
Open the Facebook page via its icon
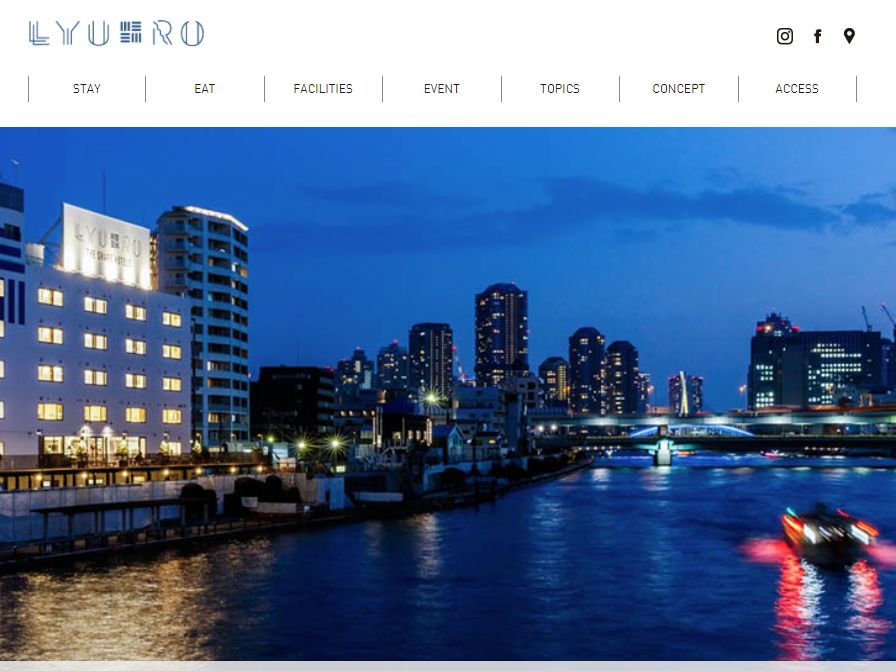818,36
